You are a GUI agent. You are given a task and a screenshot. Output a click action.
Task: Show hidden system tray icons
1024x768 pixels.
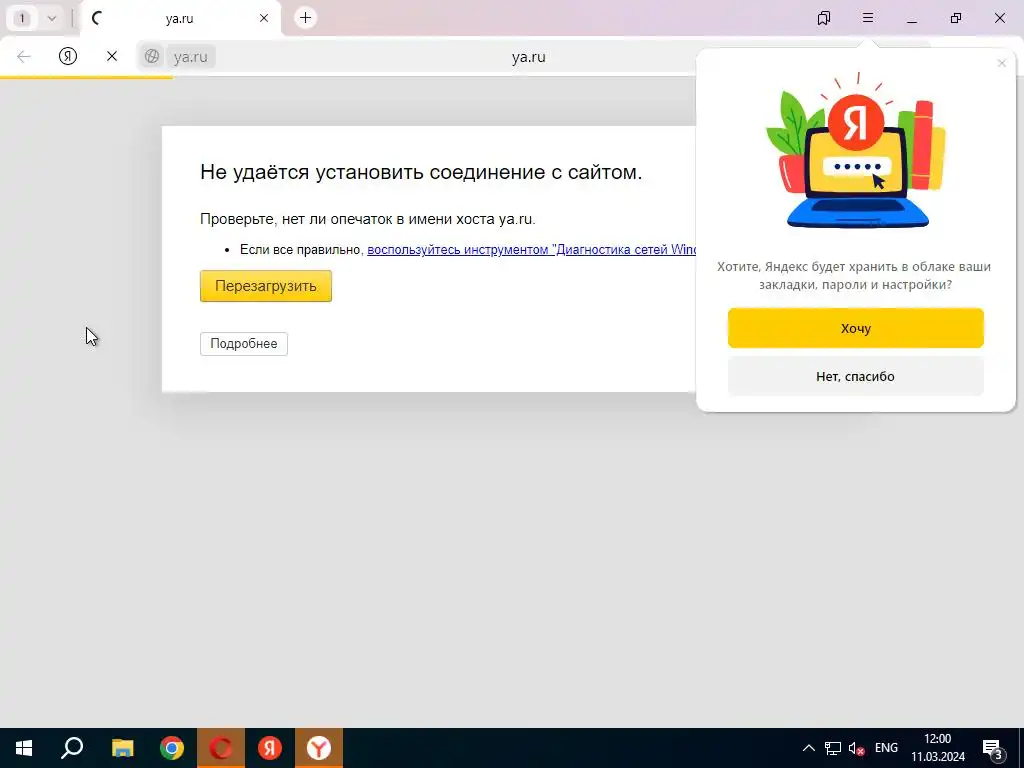(x=808, y=748)
